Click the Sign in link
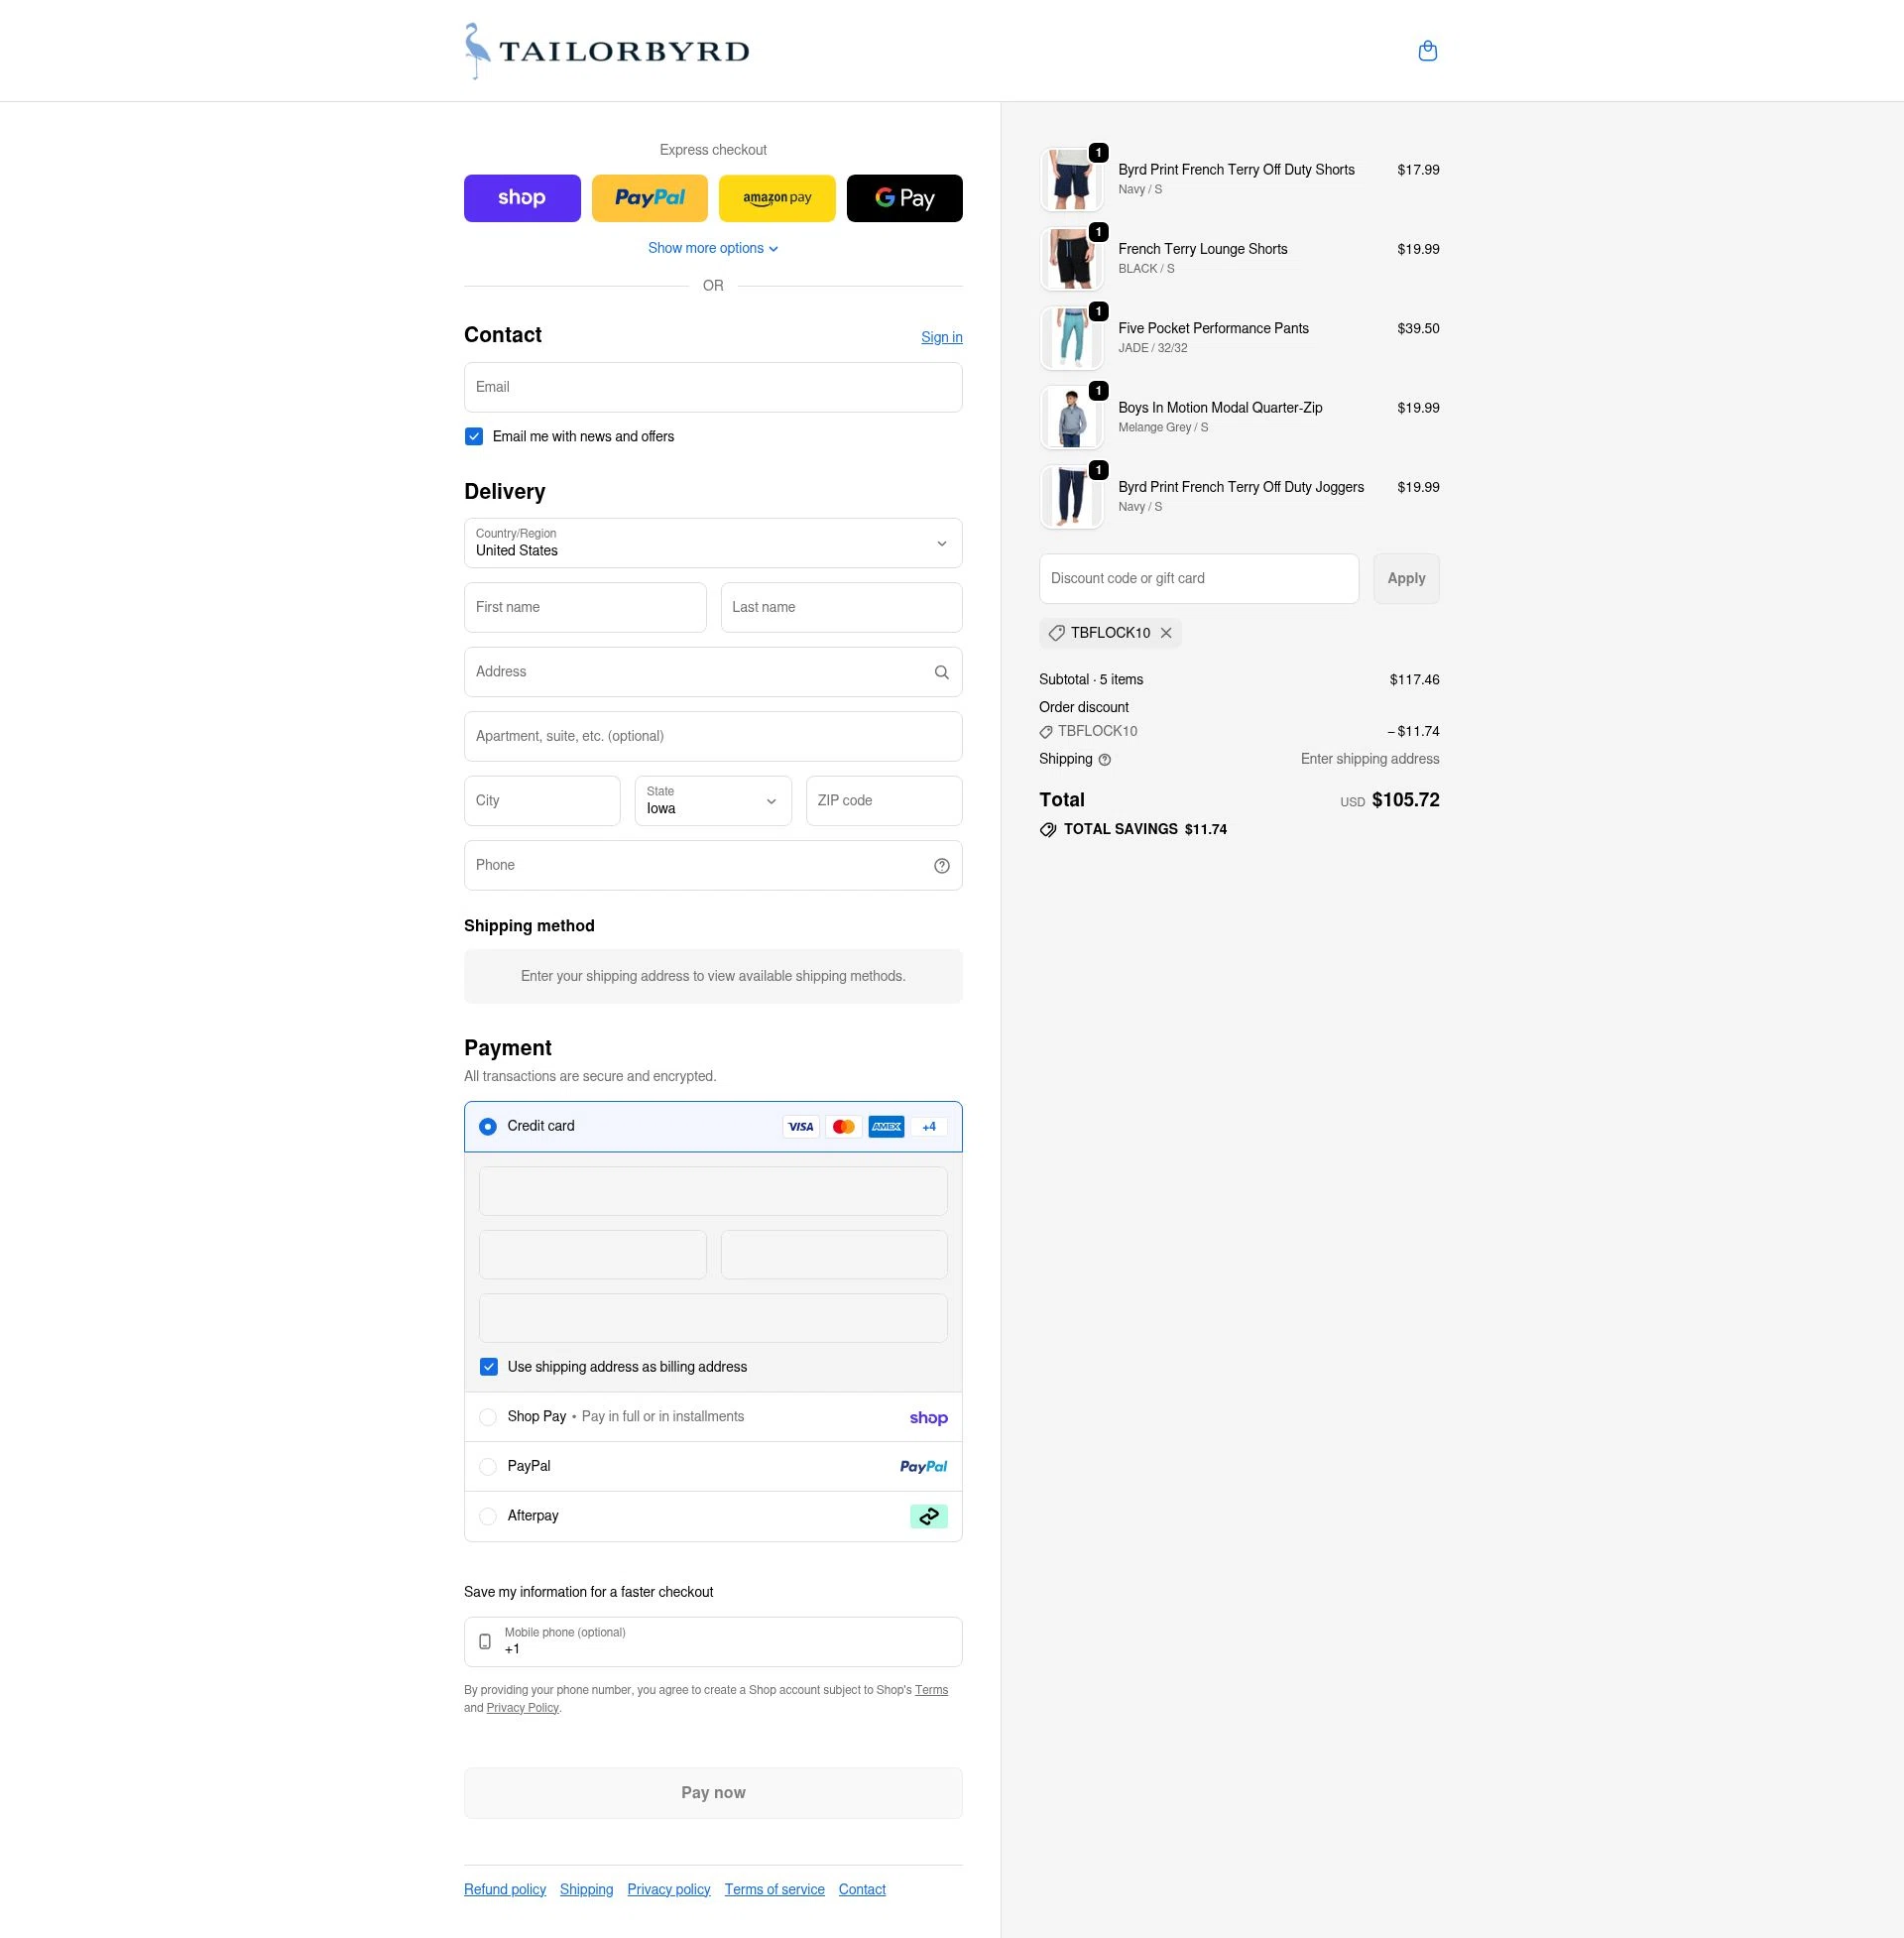This screenshot has height=1938, width=1904. point(940,337)
